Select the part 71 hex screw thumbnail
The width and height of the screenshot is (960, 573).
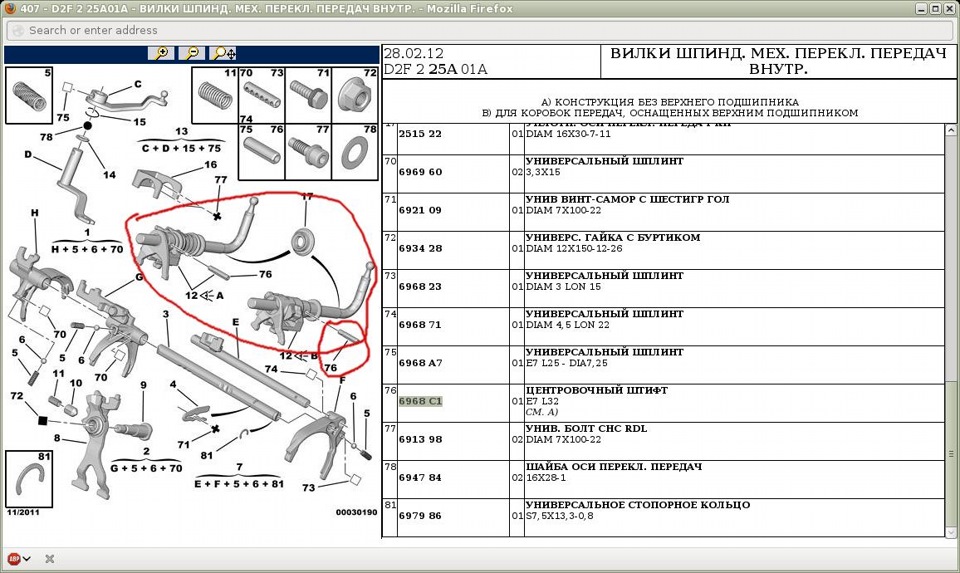tap(309, 96)
